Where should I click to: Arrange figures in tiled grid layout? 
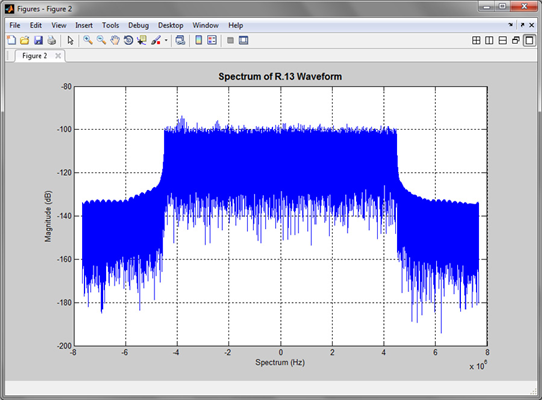point(476,40)
